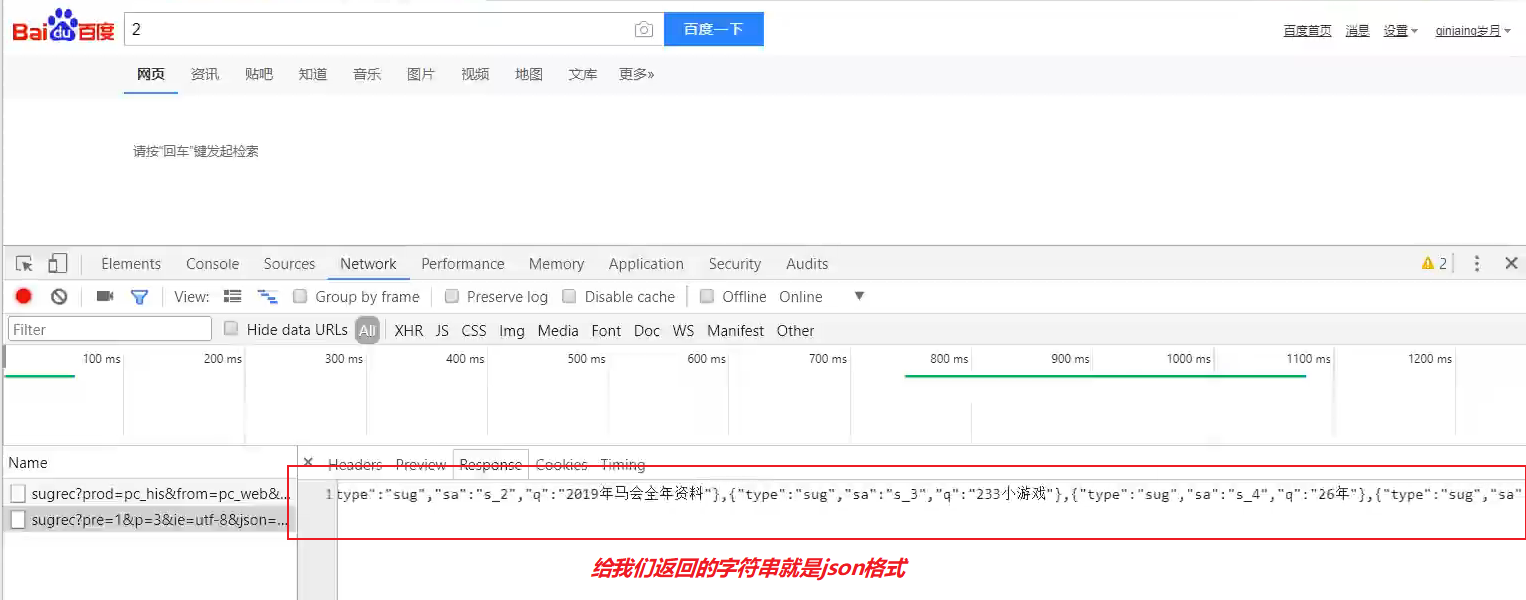The height and width of the screenshot is (600, 1526).
Task: Filter requests by All types
Action: tap(367, 330)
